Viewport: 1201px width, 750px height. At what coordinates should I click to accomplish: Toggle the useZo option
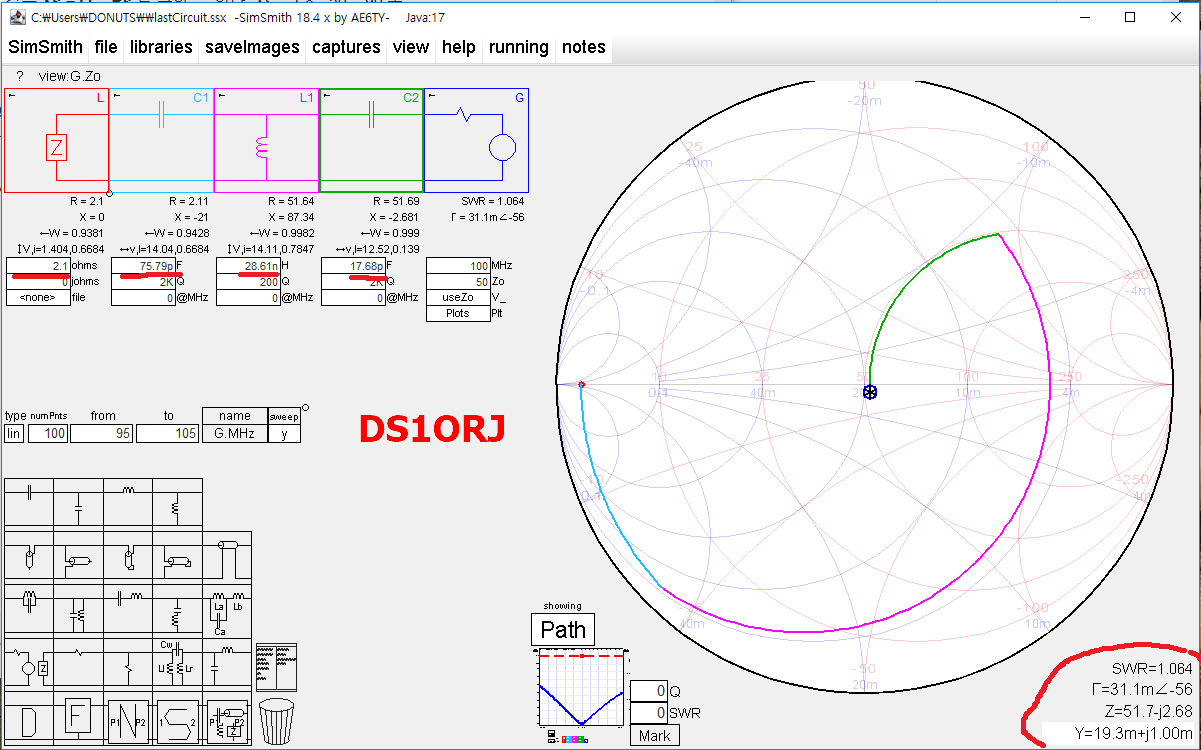coord(458,297)
